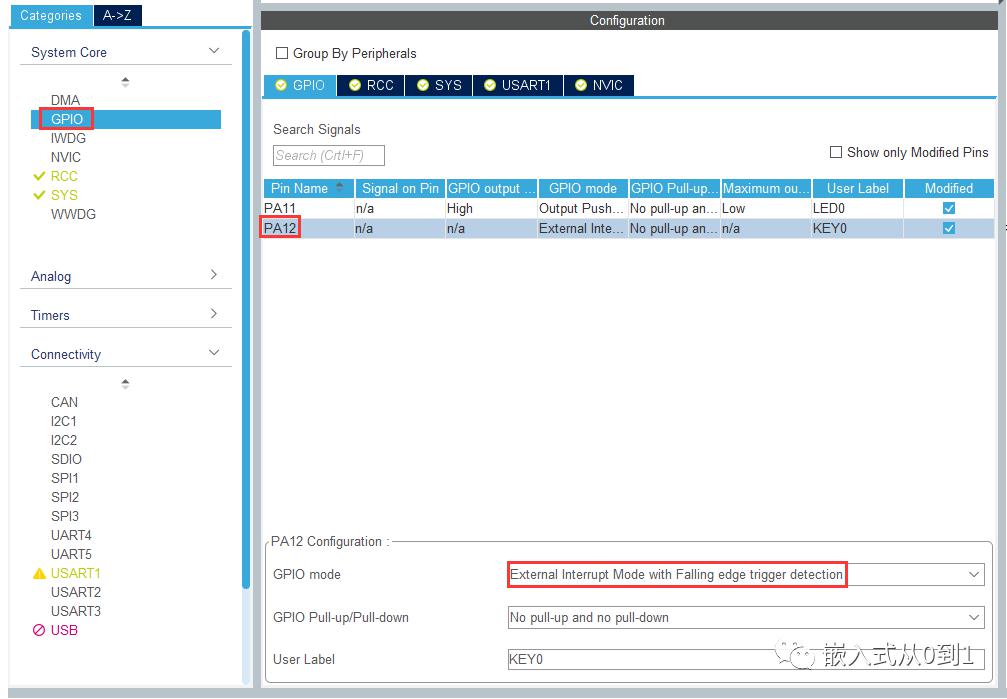Select DMA in System Core
This screenshot has height=699, width=1007.
(x=66, y=100)
